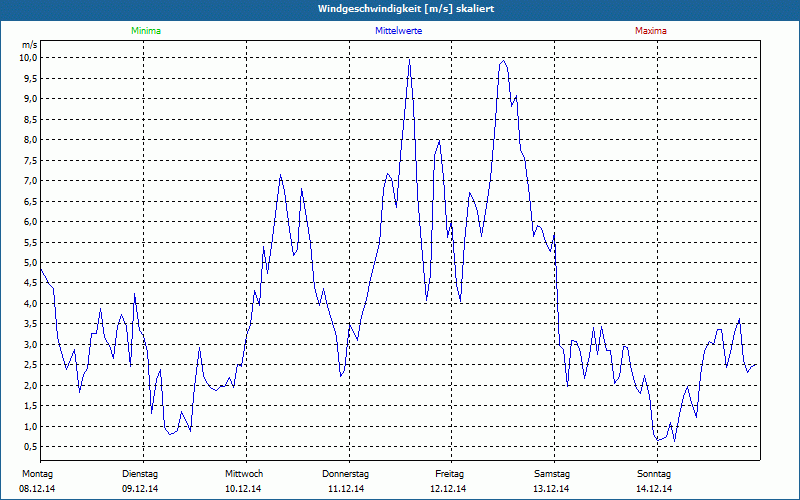Viewport: 800px width, 500px height.
Task: Click the Mittwoch day label
Action: click(244, 474)
